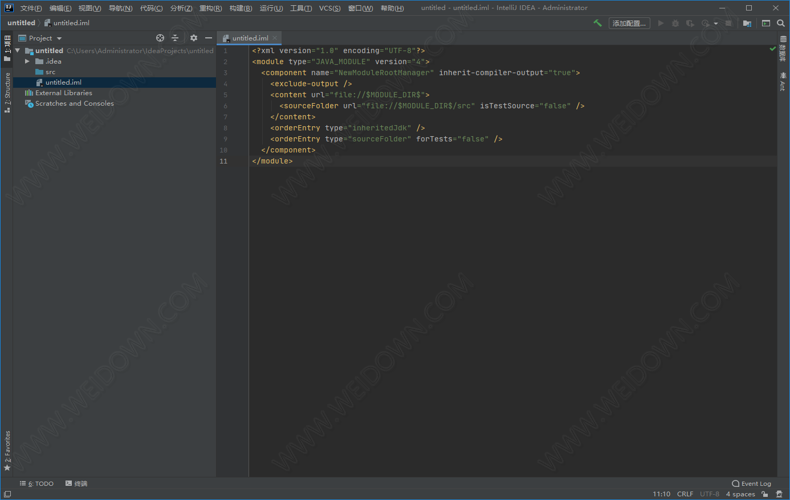
Task: Open the 代码(C) Code menu
Action: [151, 8]
